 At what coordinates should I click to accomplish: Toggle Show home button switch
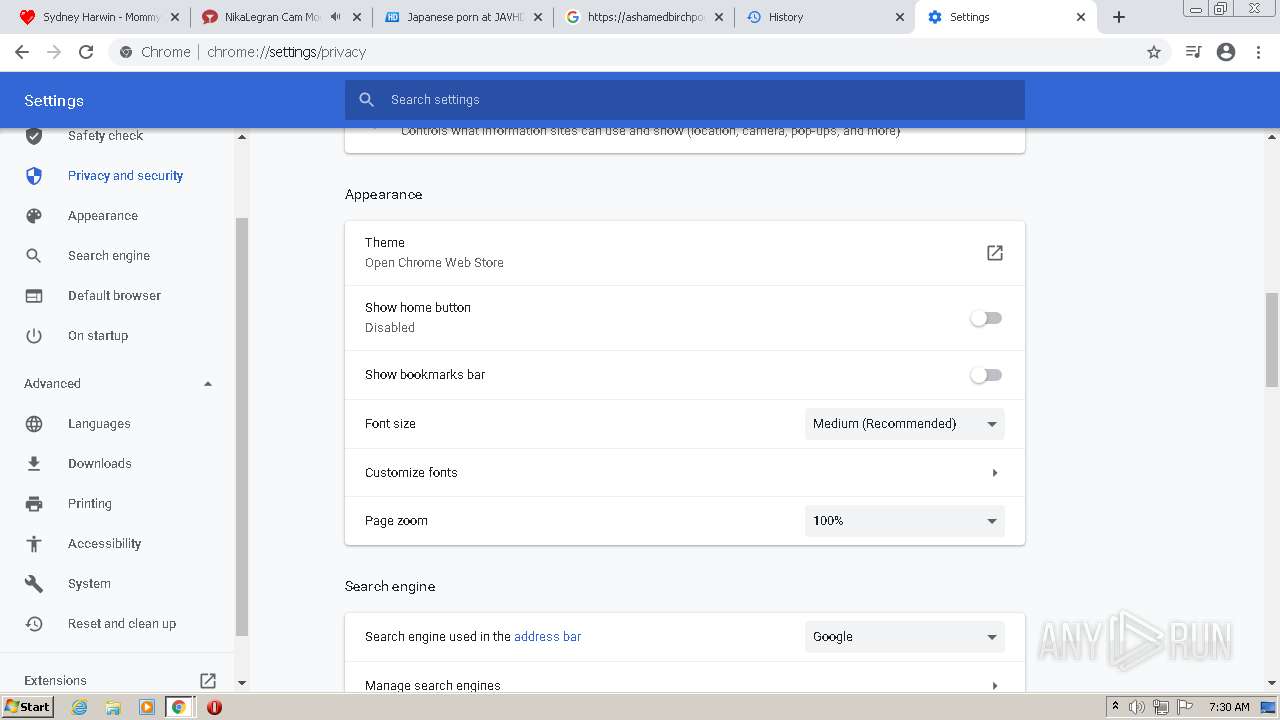pos(986,318)
